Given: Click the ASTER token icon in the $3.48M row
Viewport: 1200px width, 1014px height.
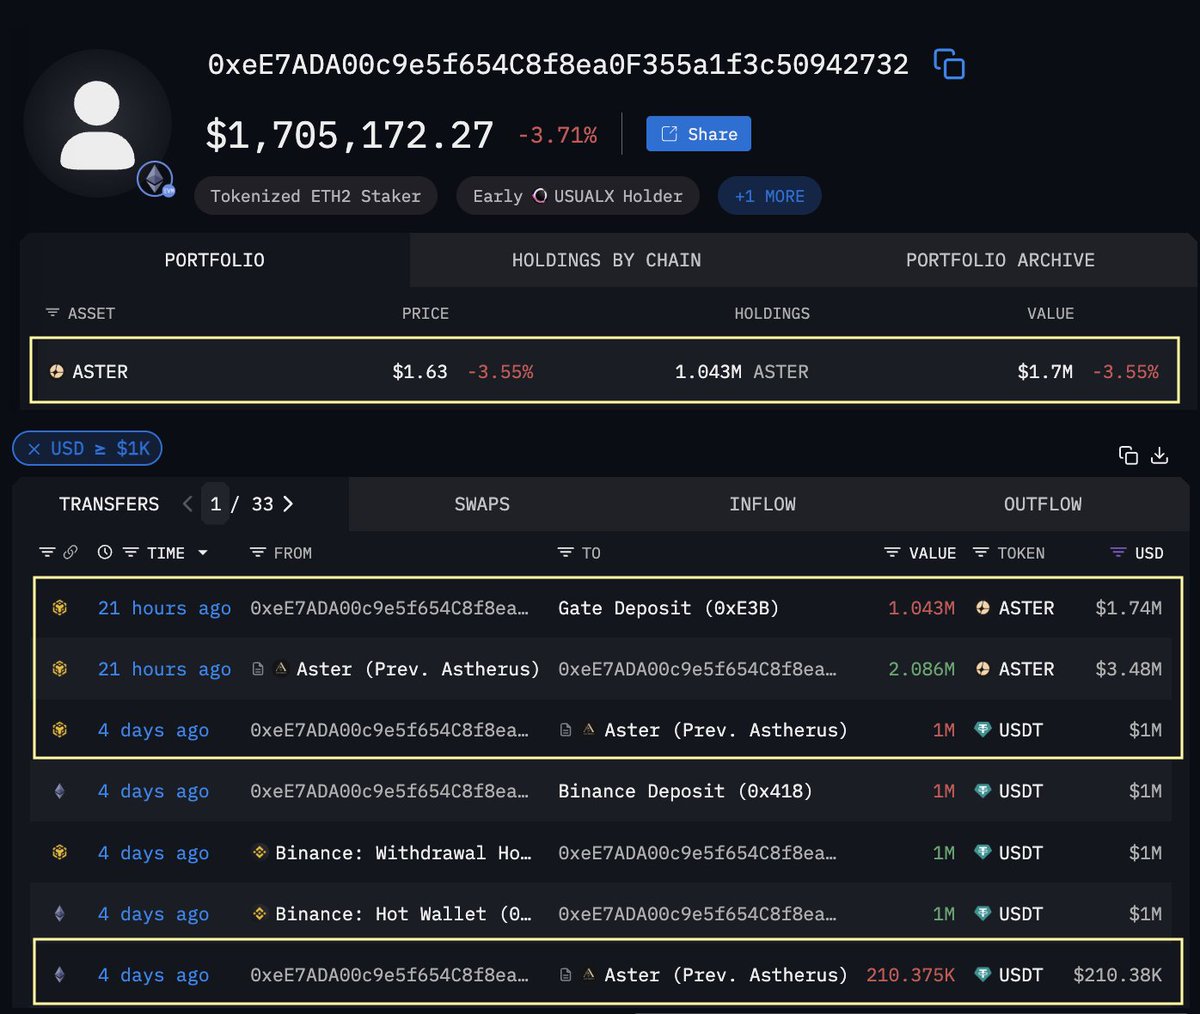Looking at the screenshot, I should 983,669.
